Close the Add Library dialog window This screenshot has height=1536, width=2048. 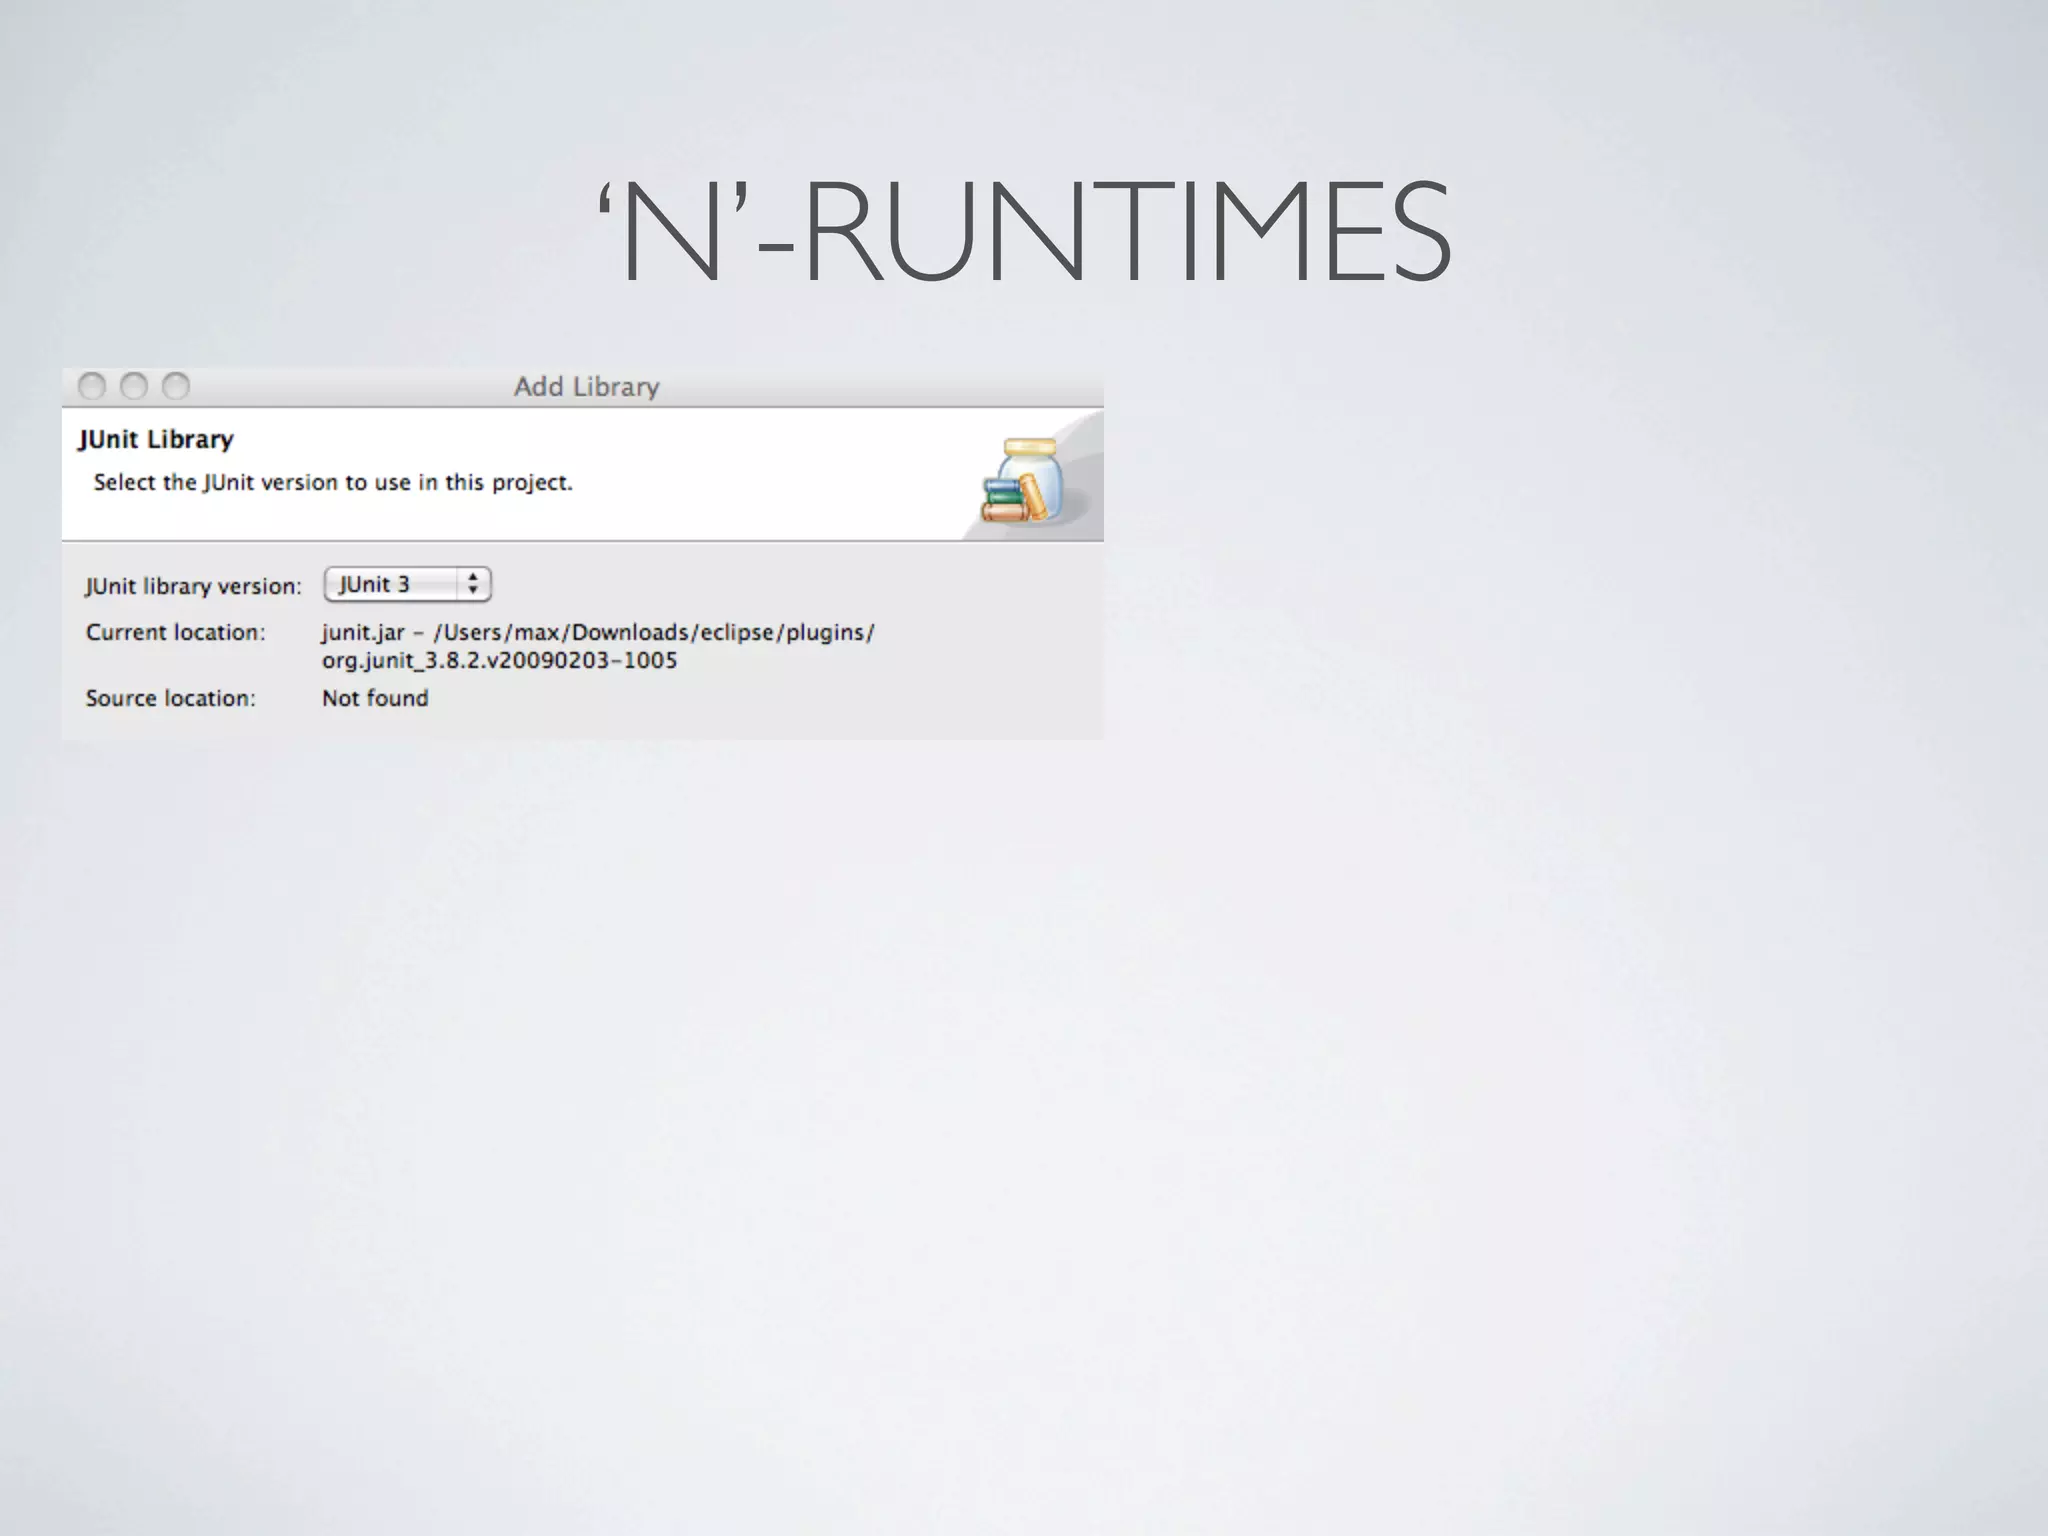[x=92, y=386]
